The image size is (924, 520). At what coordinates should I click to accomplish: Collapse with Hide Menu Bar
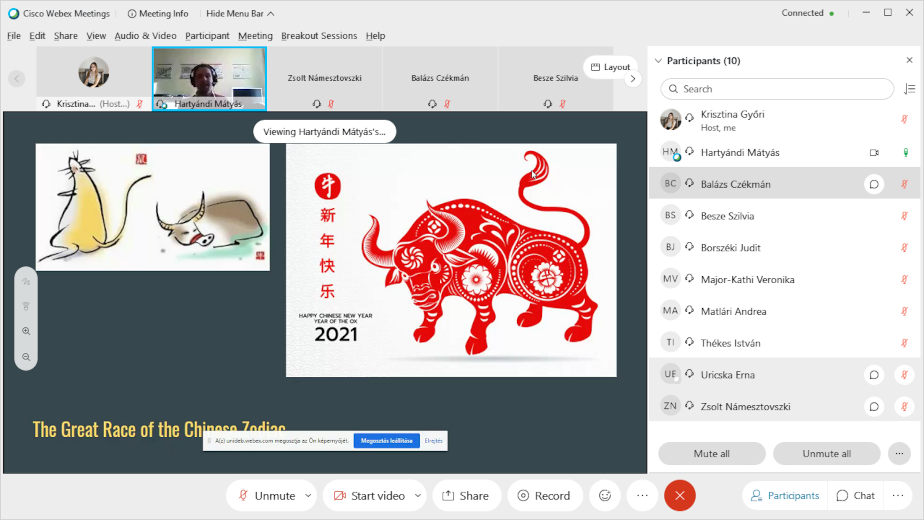[x=240, y=14]
